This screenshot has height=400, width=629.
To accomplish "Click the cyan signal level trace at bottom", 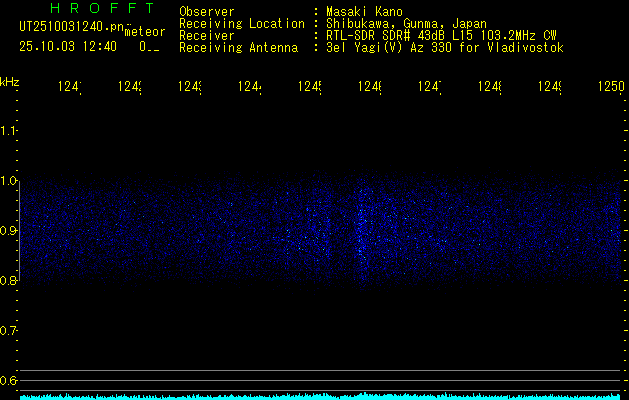I will coord(322,396).
